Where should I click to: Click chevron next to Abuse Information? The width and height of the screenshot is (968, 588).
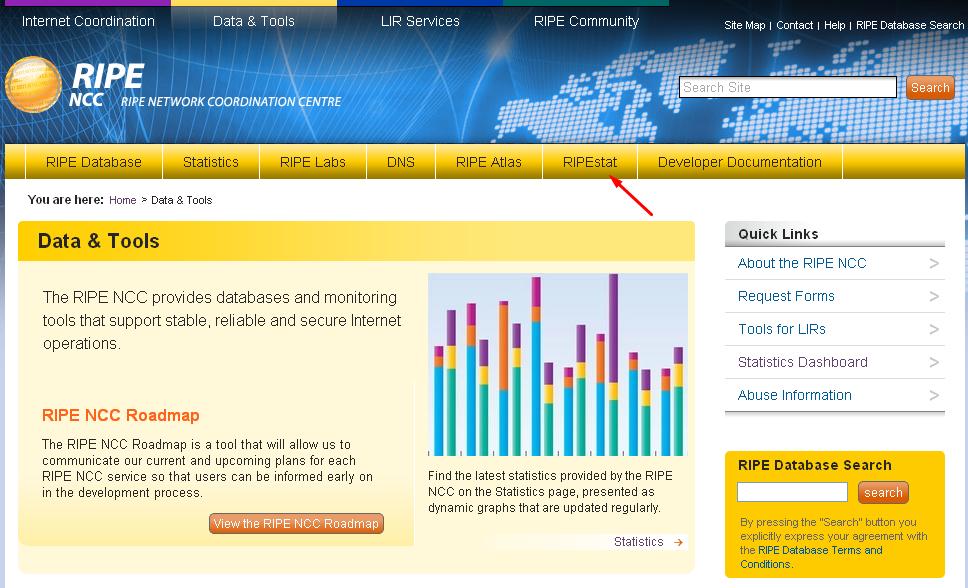click(934, 395)
